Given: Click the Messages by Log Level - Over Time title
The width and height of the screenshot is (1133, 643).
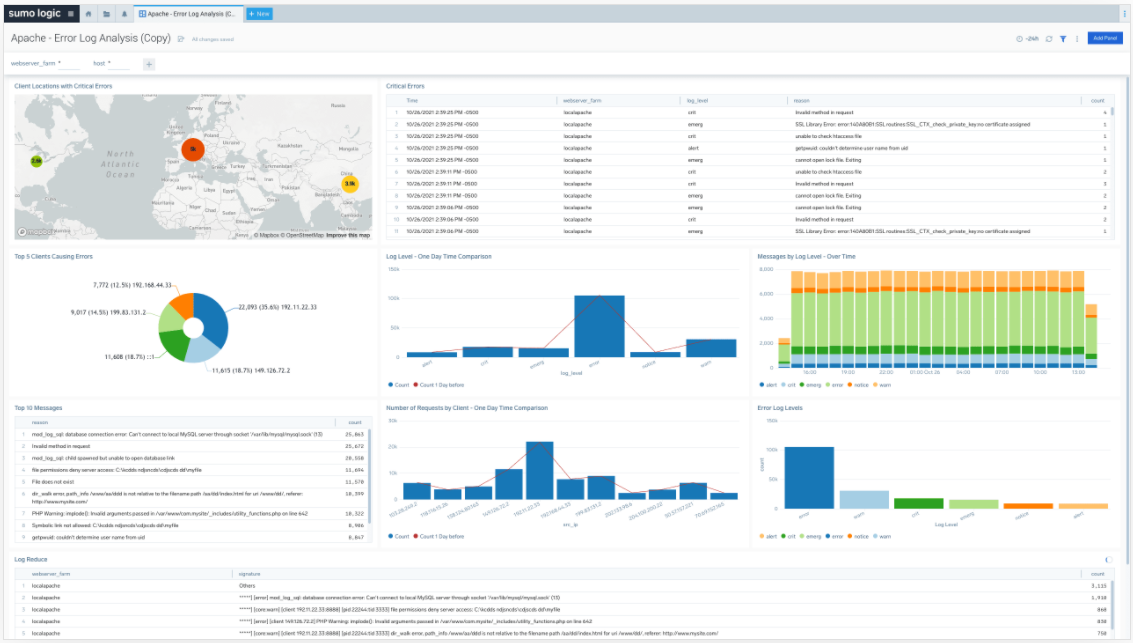Looking at the screenshot, I should (806, 256).
